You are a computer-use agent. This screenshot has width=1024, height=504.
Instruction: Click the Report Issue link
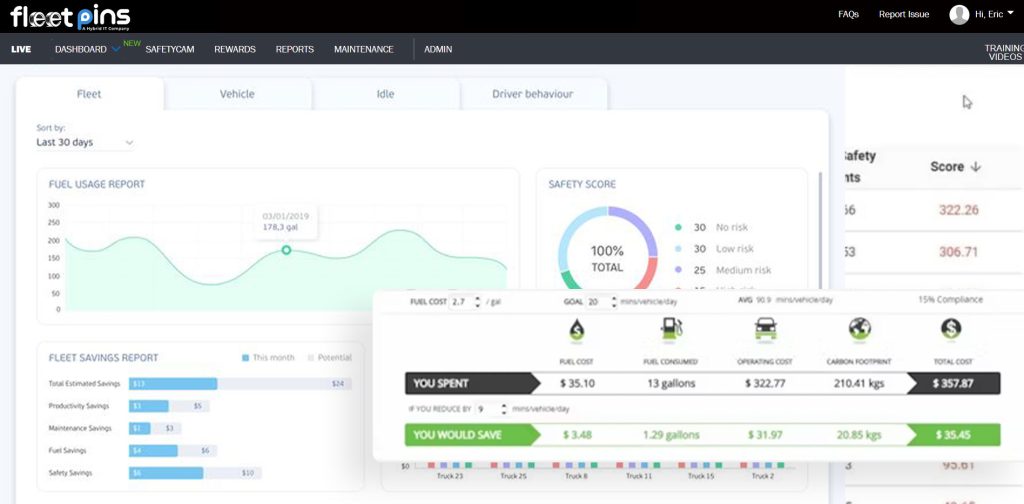pyautogui.click(x=904, y=14)
